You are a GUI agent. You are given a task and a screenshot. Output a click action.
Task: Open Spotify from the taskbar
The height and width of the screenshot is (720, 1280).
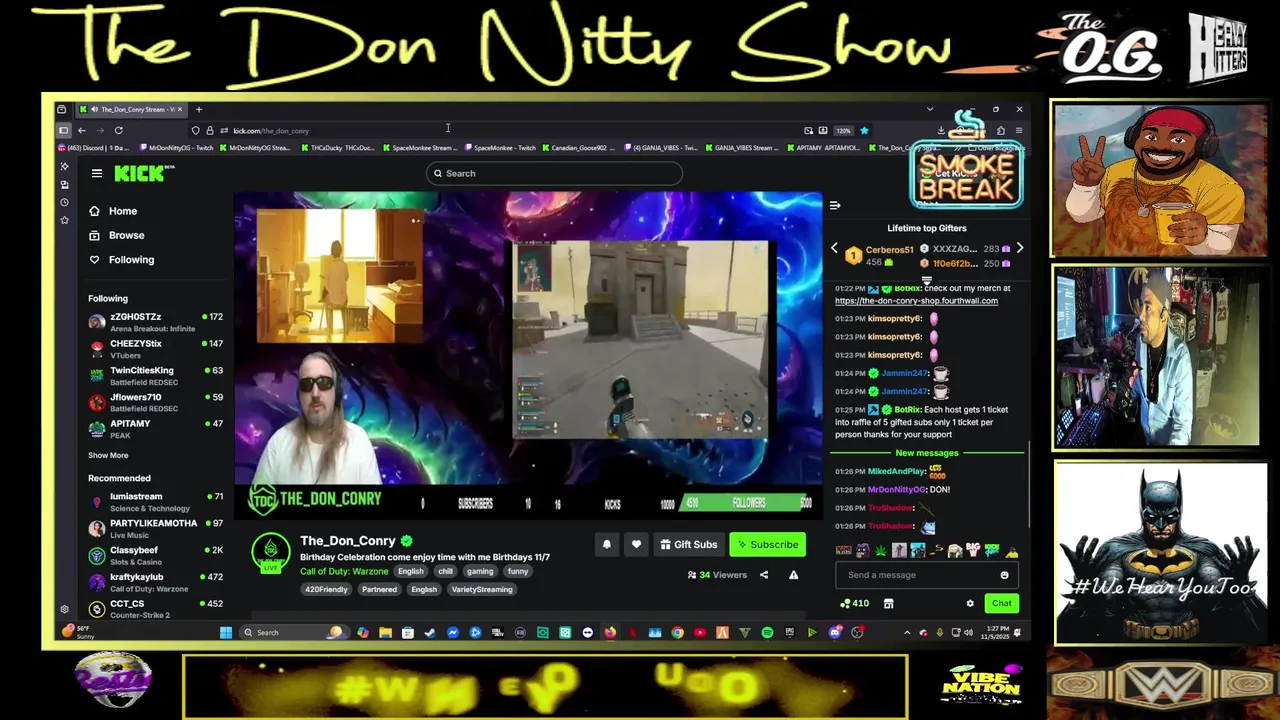point(767,633)
